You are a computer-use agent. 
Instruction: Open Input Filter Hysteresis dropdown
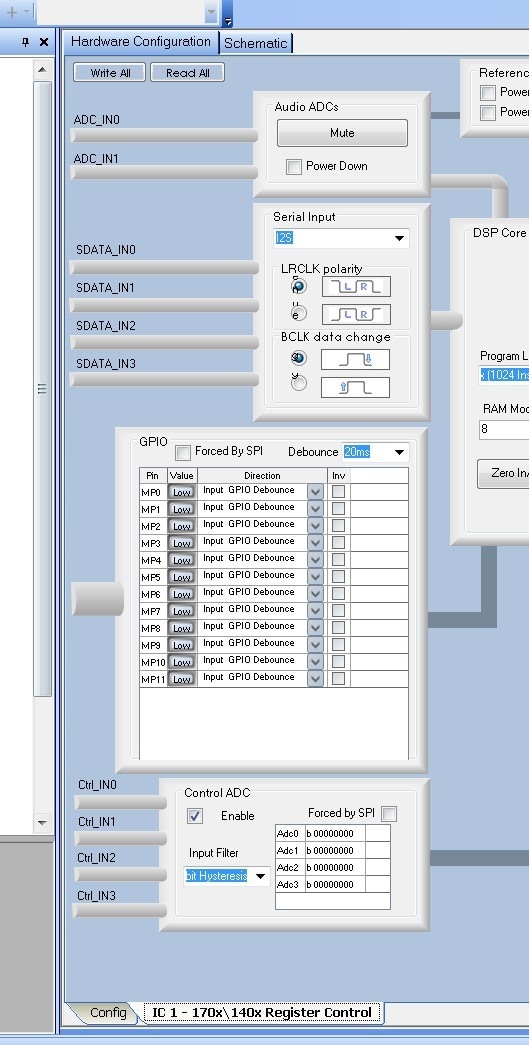(x=261, y=876)
